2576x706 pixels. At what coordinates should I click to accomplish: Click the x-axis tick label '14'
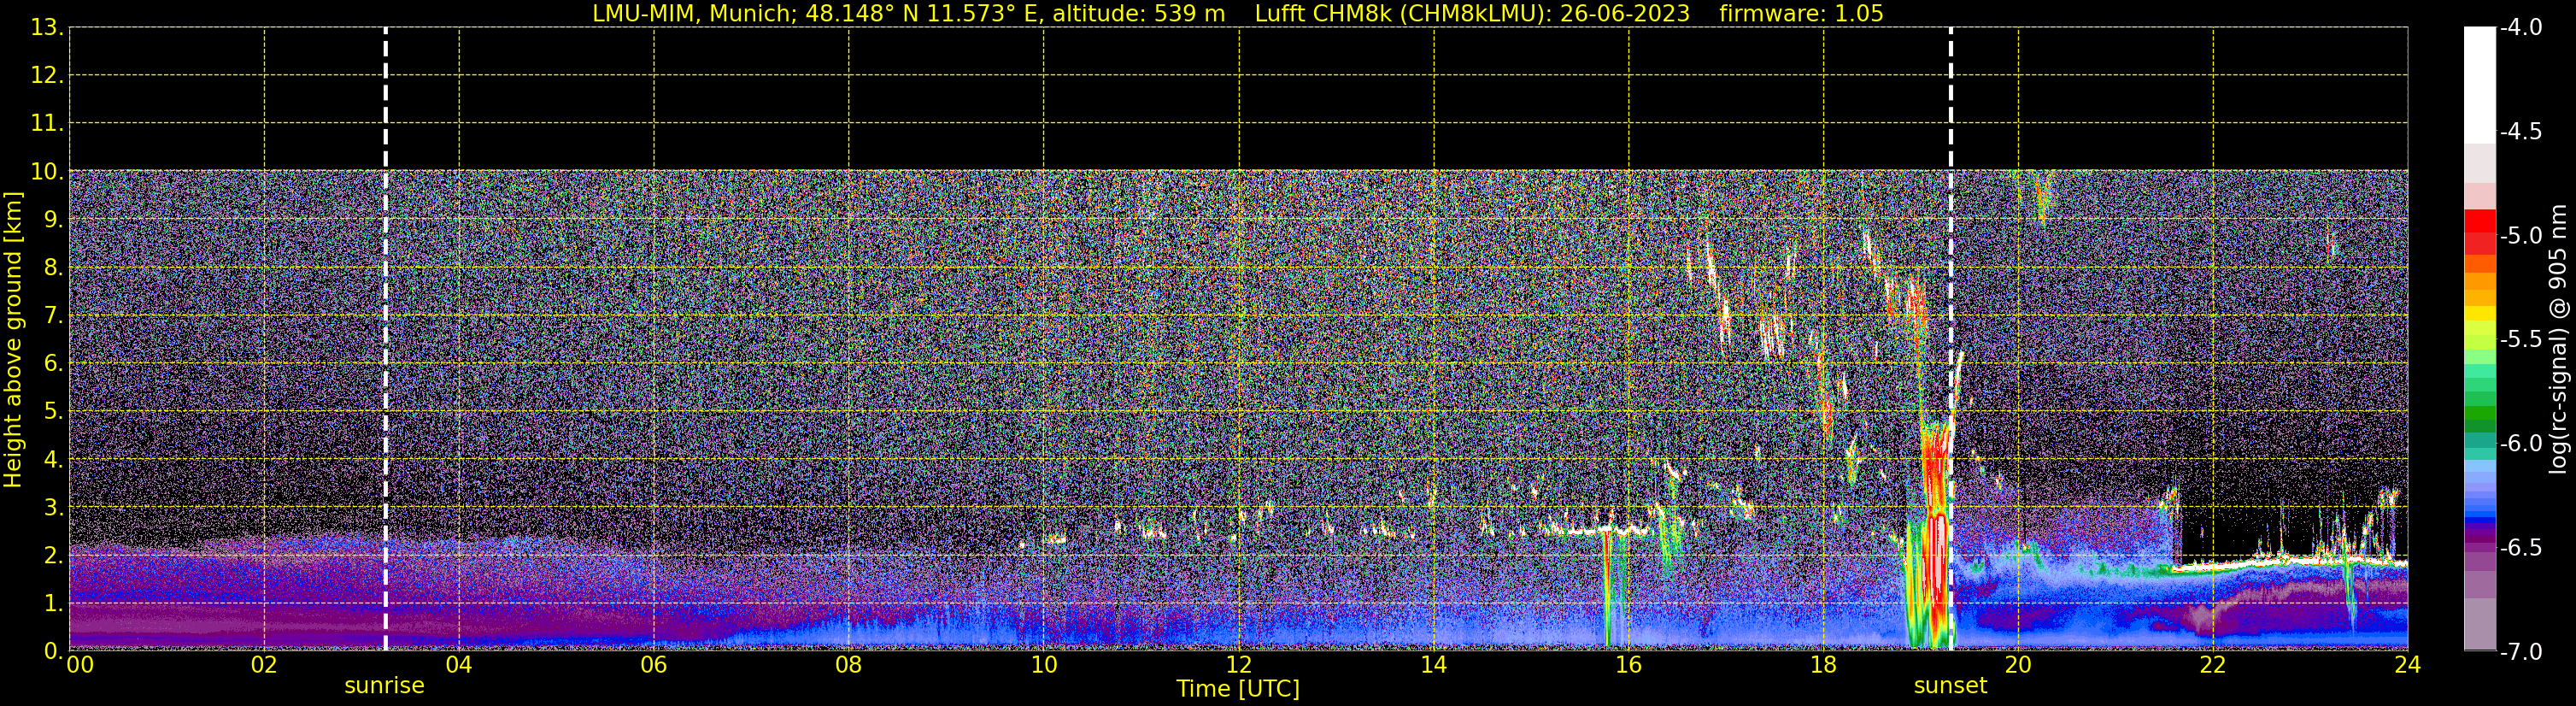coord(1434,665)
